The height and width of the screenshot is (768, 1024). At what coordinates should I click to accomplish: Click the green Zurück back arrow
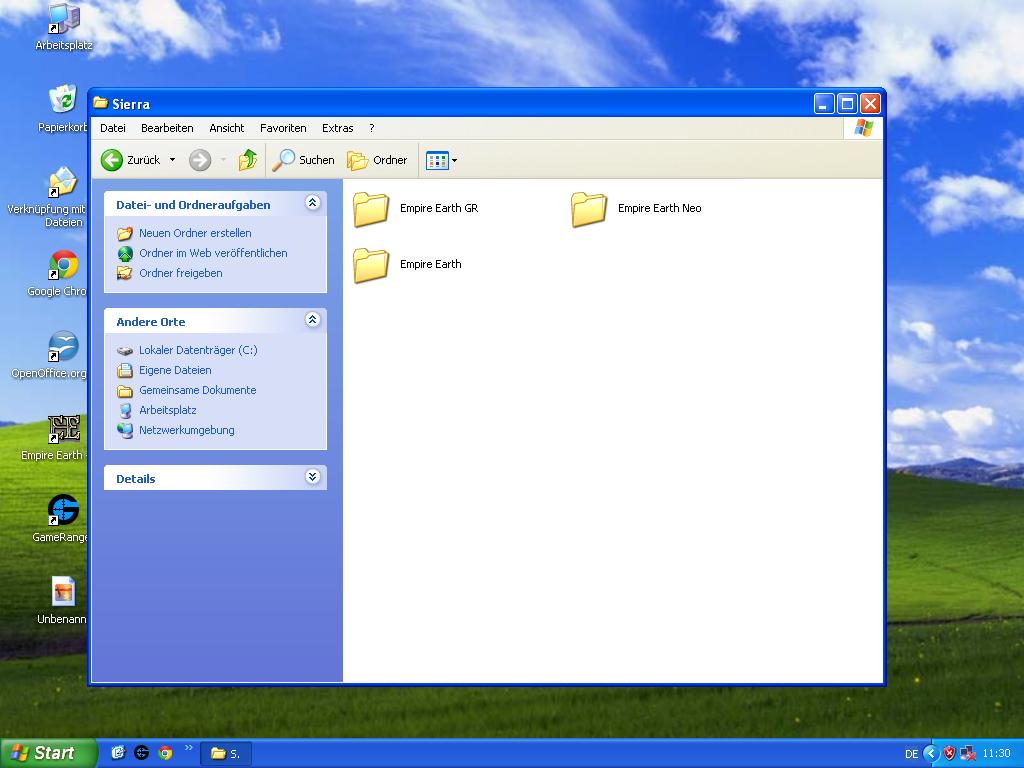(x=112, y=160)
